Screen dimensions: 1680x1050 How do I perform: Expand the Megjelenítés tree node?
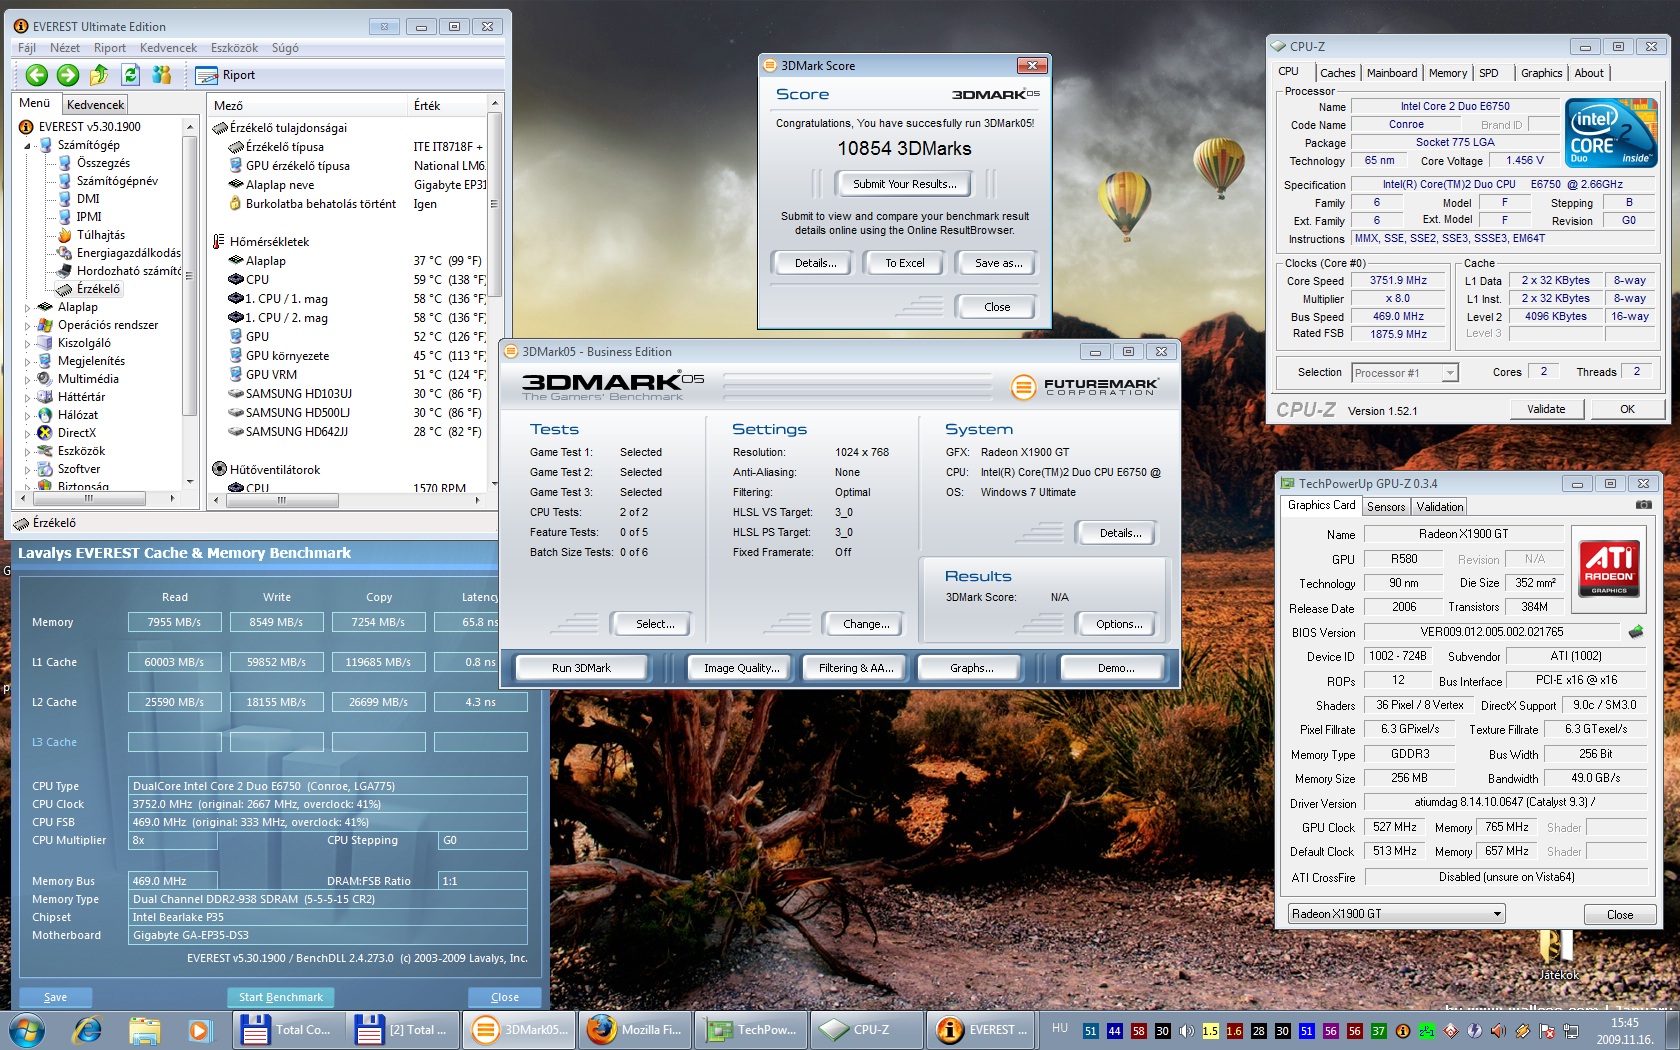(28, 362)
